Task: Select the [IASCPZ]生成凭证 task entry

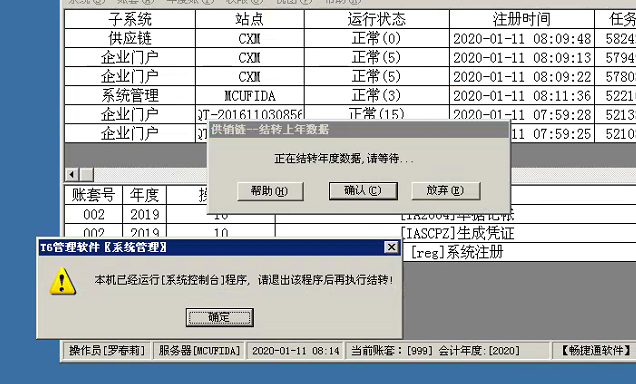Action: click(x=458, y=233)
